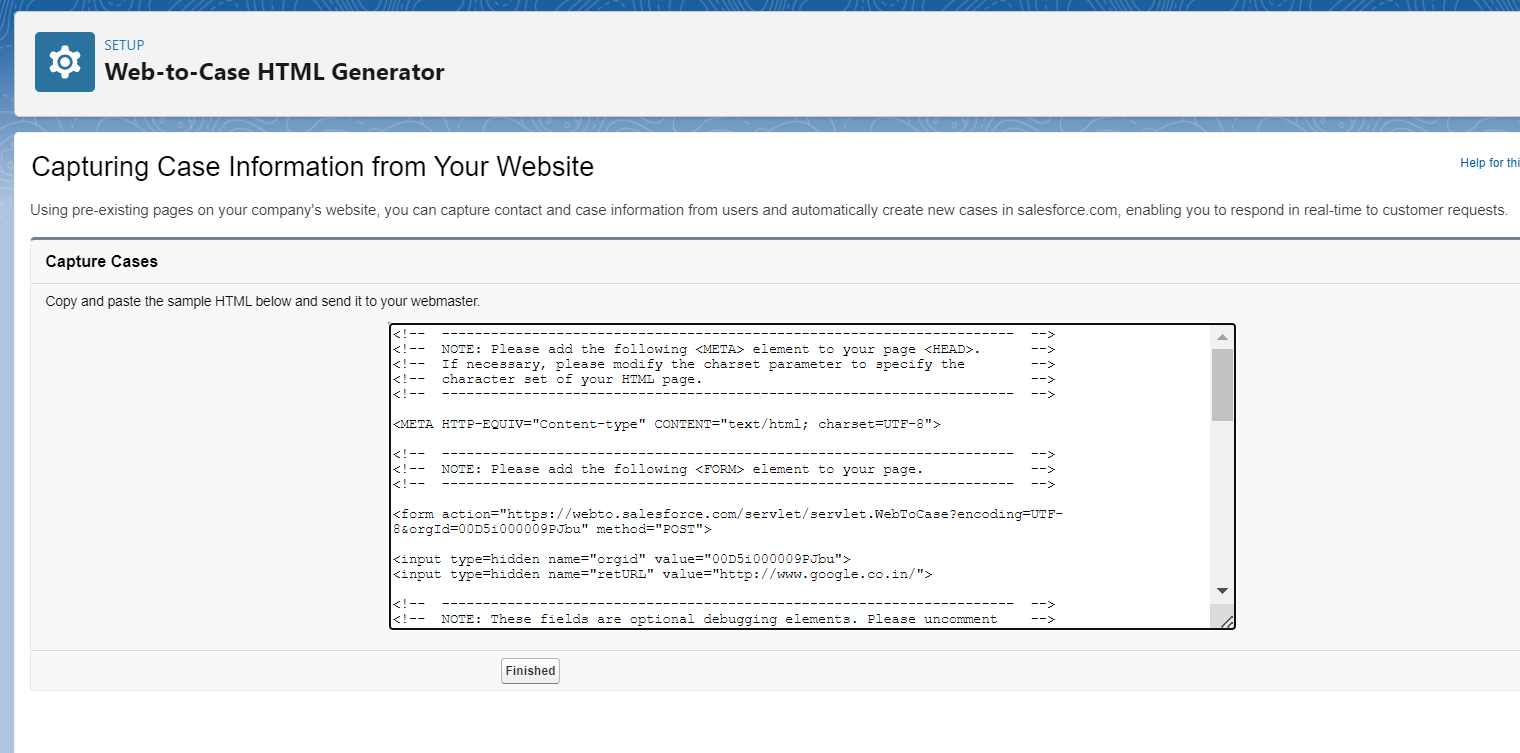The width and height of the screenshot is (1520, 753).
Task: Click the resize handle of the code textarea
Action: (1228, 619)
